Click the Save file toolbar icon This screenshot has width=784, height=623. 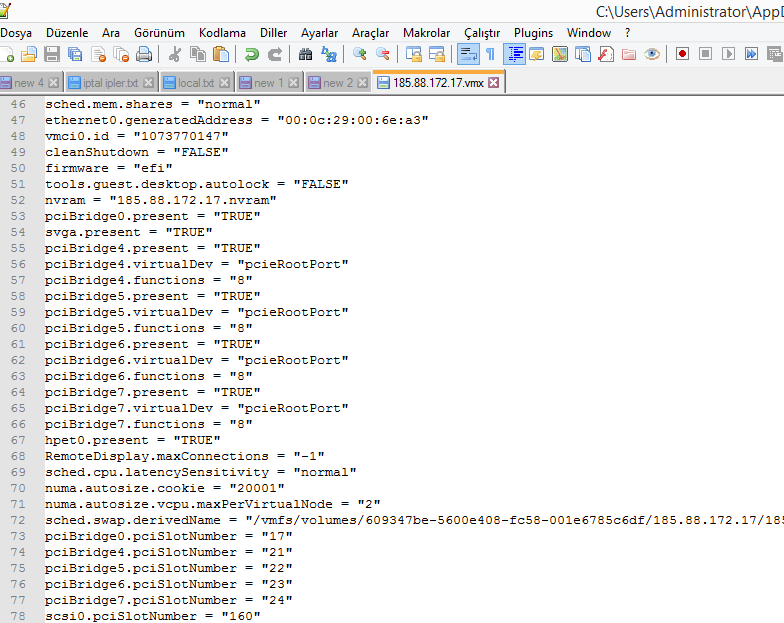point(51,54)
